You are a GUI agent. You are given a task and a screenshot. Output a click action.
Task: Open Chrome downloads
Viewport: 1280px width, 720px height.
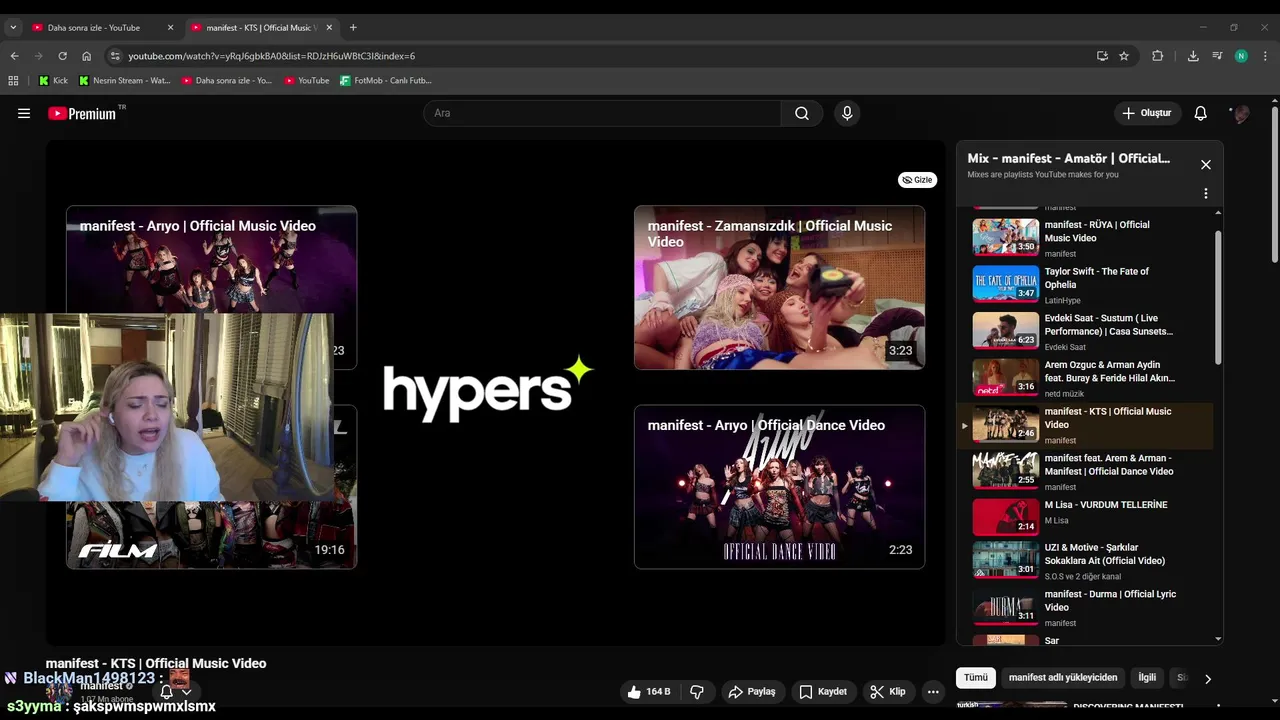click(x=1193, y=56)
